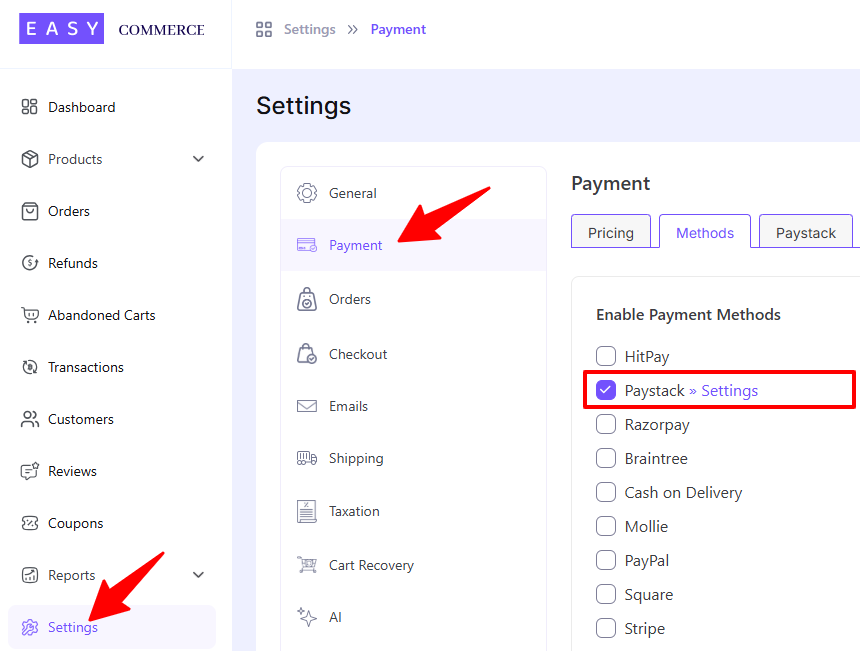Open Emails settings section
Image resolution: width=860 pixels, height=651 pixels.
[x=414, y=406]
